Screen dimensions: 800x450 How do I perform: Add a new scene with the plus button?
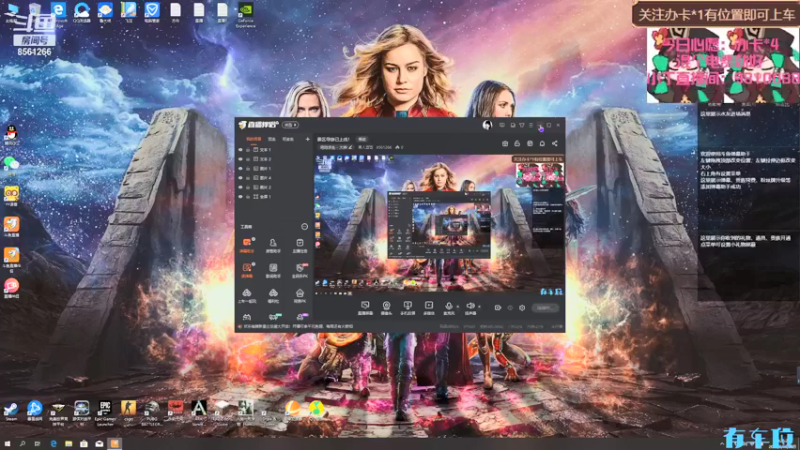coord(308,139)
